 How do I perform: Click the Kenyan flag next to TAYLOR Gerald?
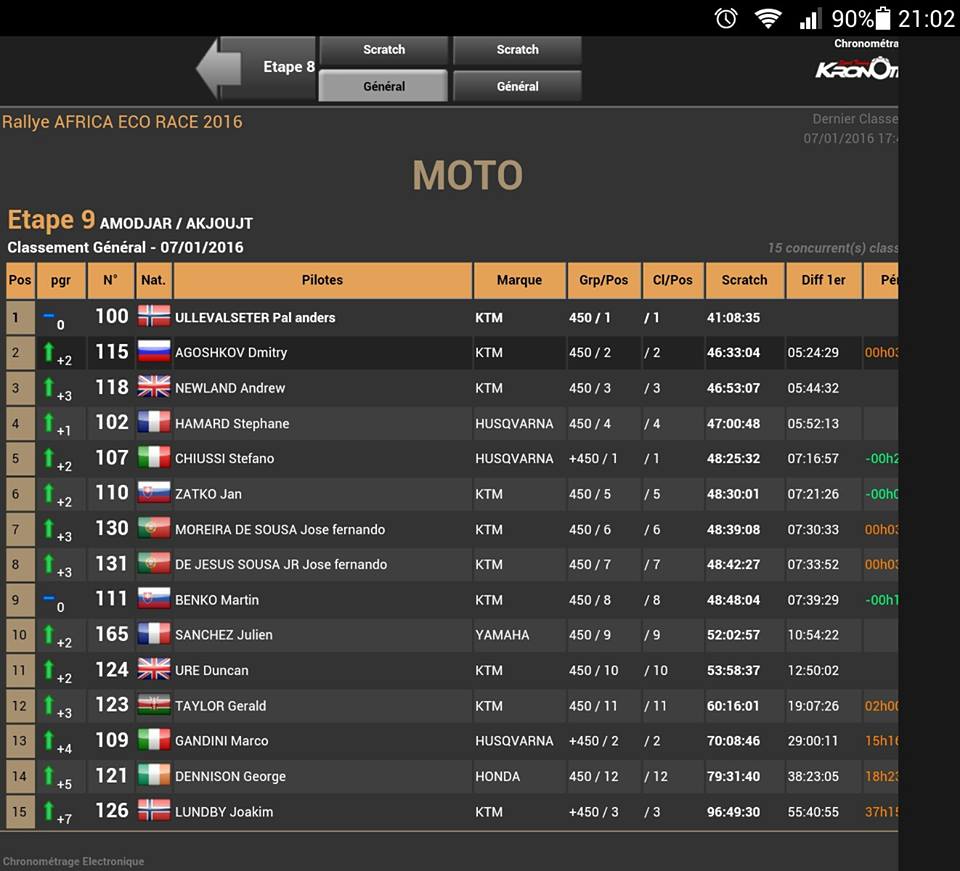click(154, 705)
